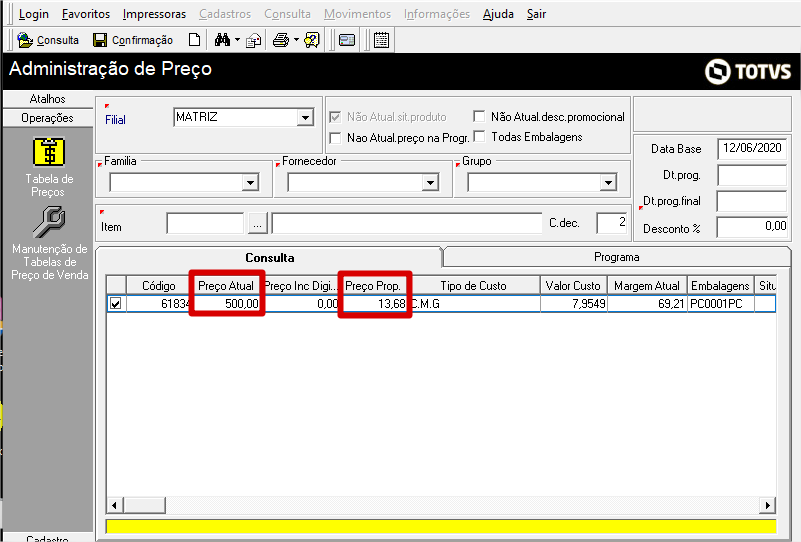Click the yellow status bar
Viewport: 801px width, 542px height.
coord(441,526)
